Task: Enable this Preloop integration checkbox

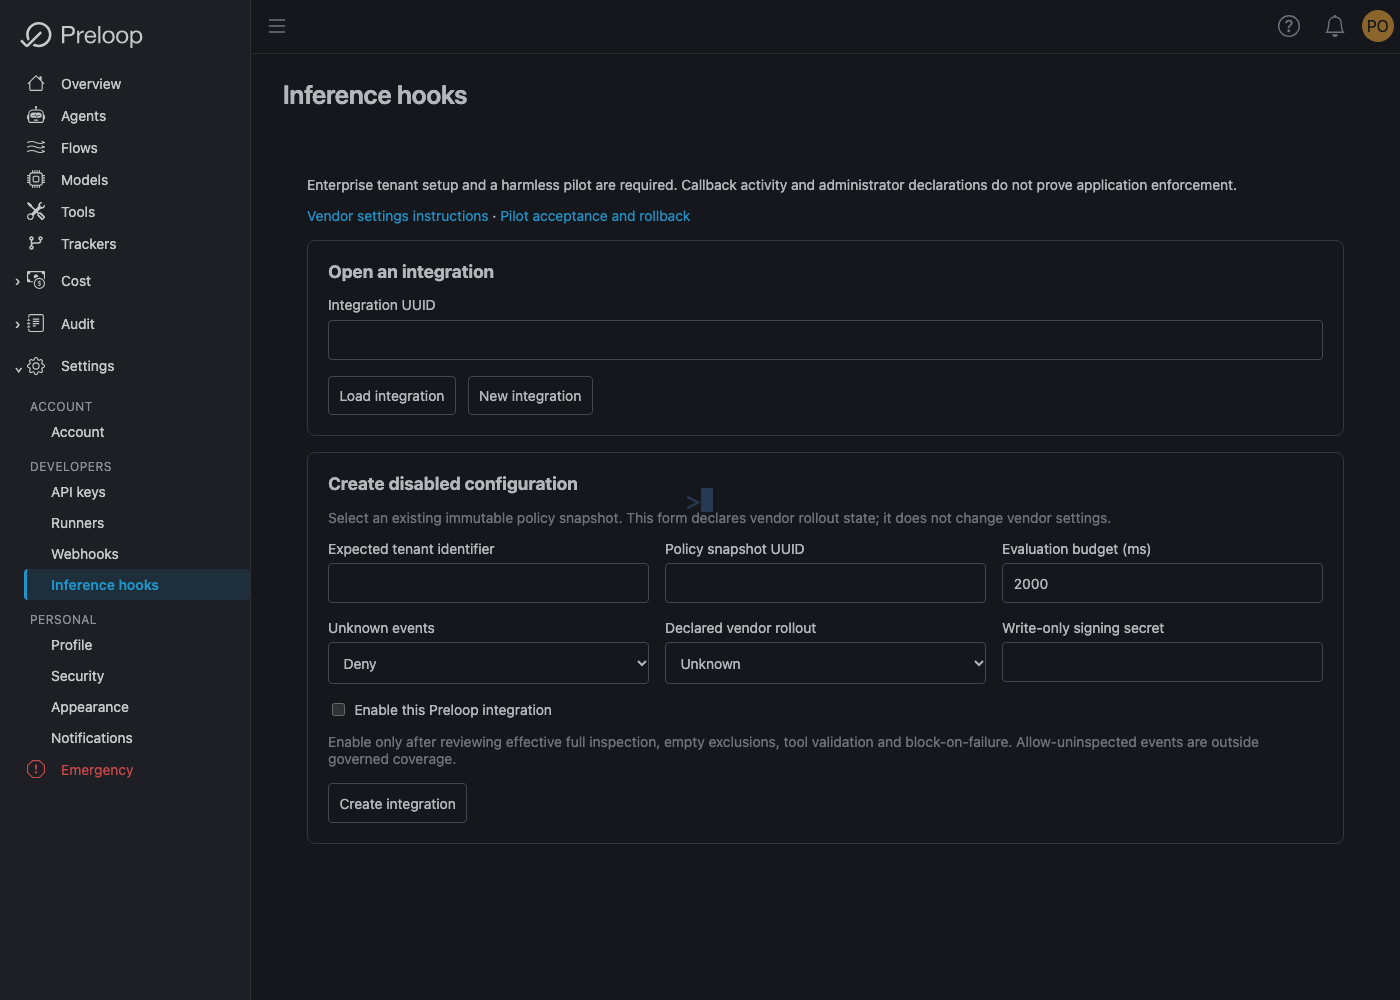Action: (338, 710)
